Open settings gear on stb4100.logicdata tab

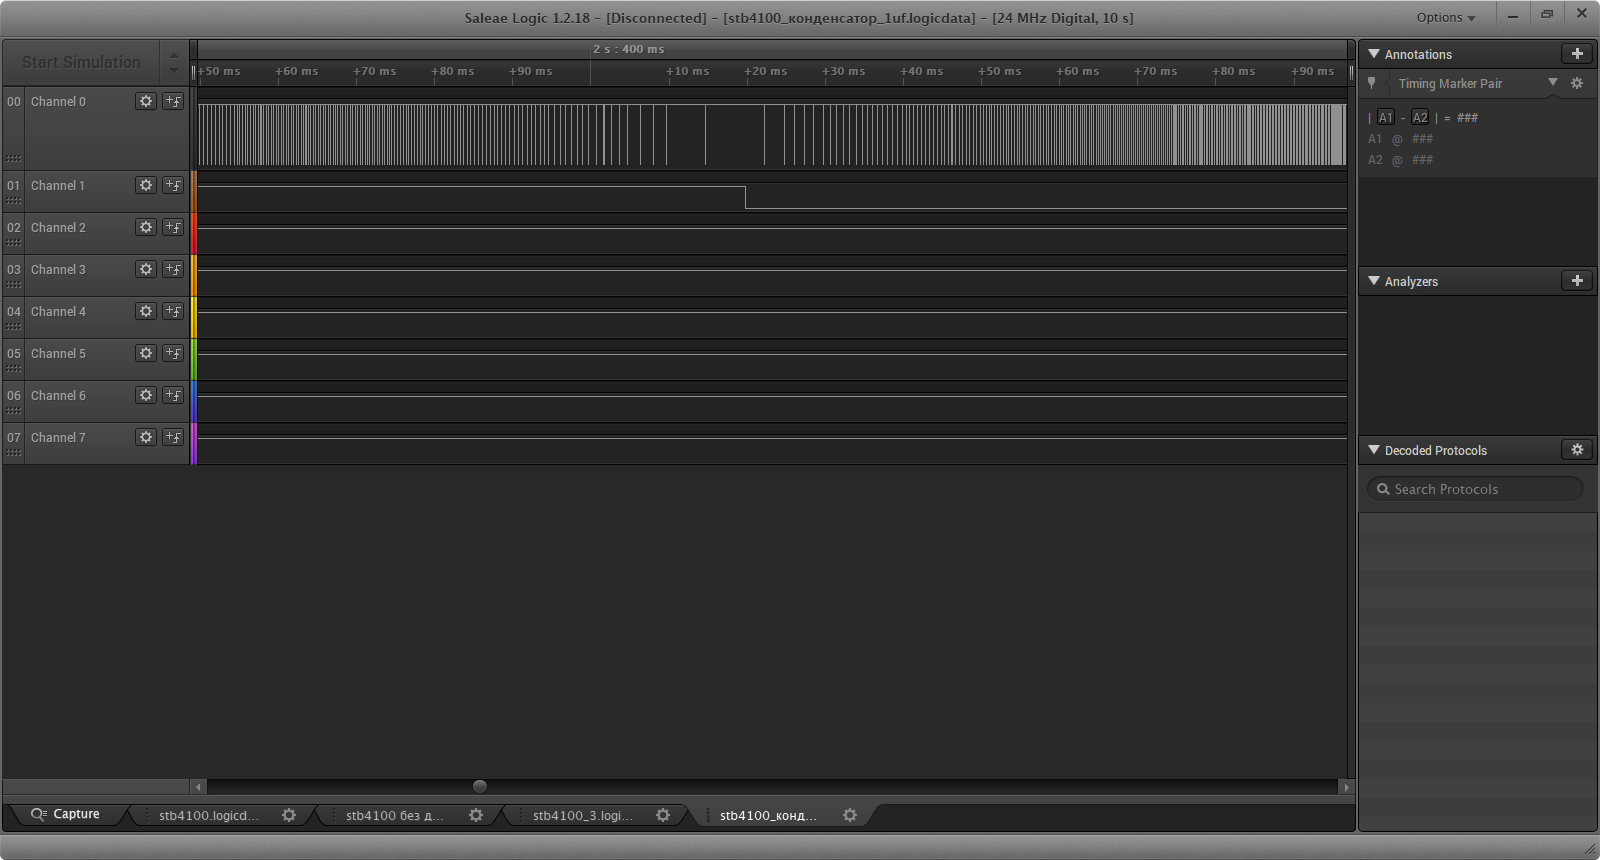(x=289, y=815)
